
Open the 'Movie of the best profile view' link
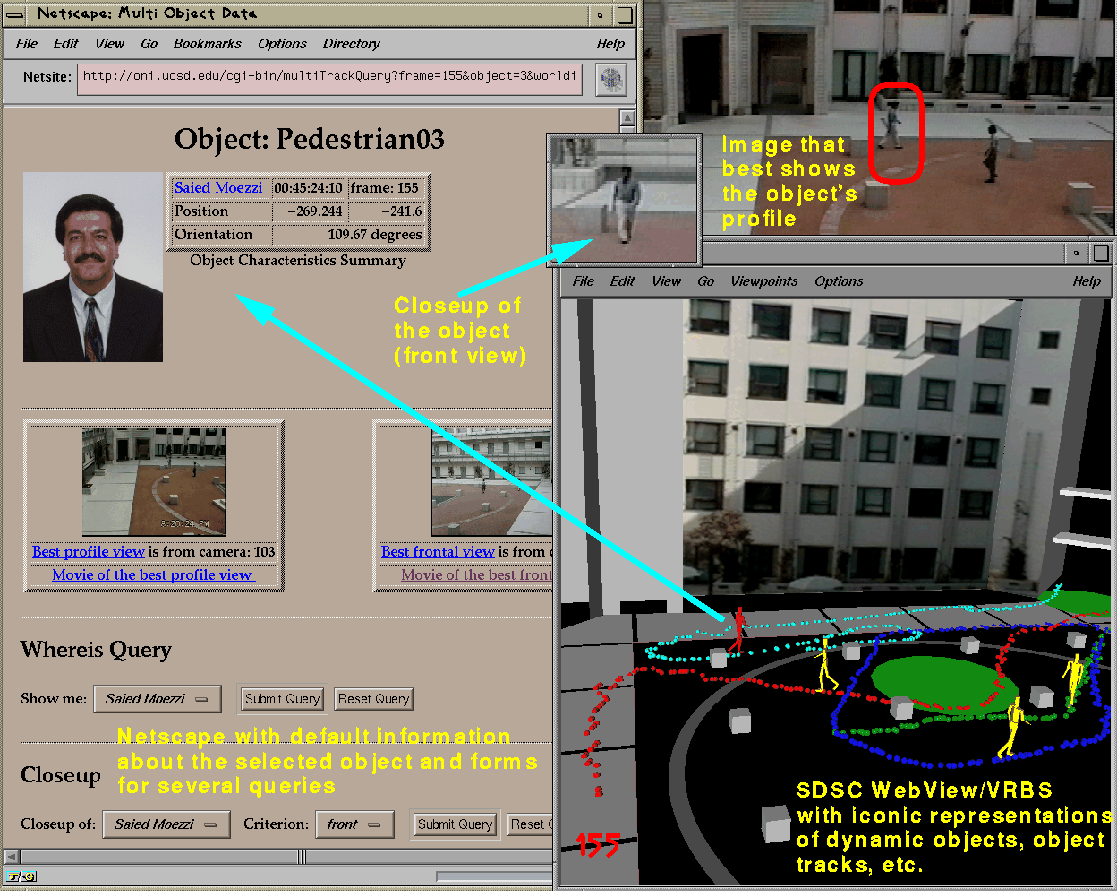pyautogui.click(x=152, y=575)
